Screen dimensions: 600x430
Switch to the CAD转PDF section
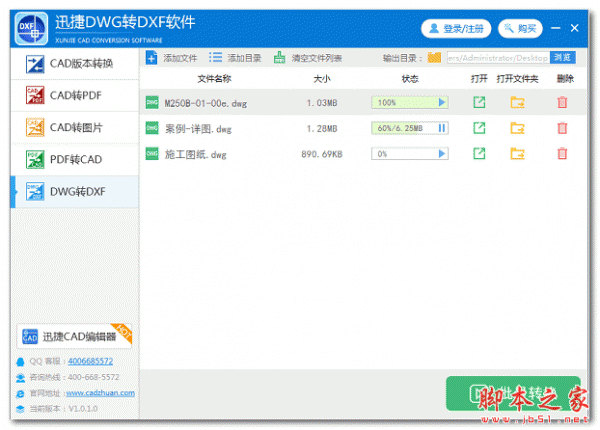[75, 95]
